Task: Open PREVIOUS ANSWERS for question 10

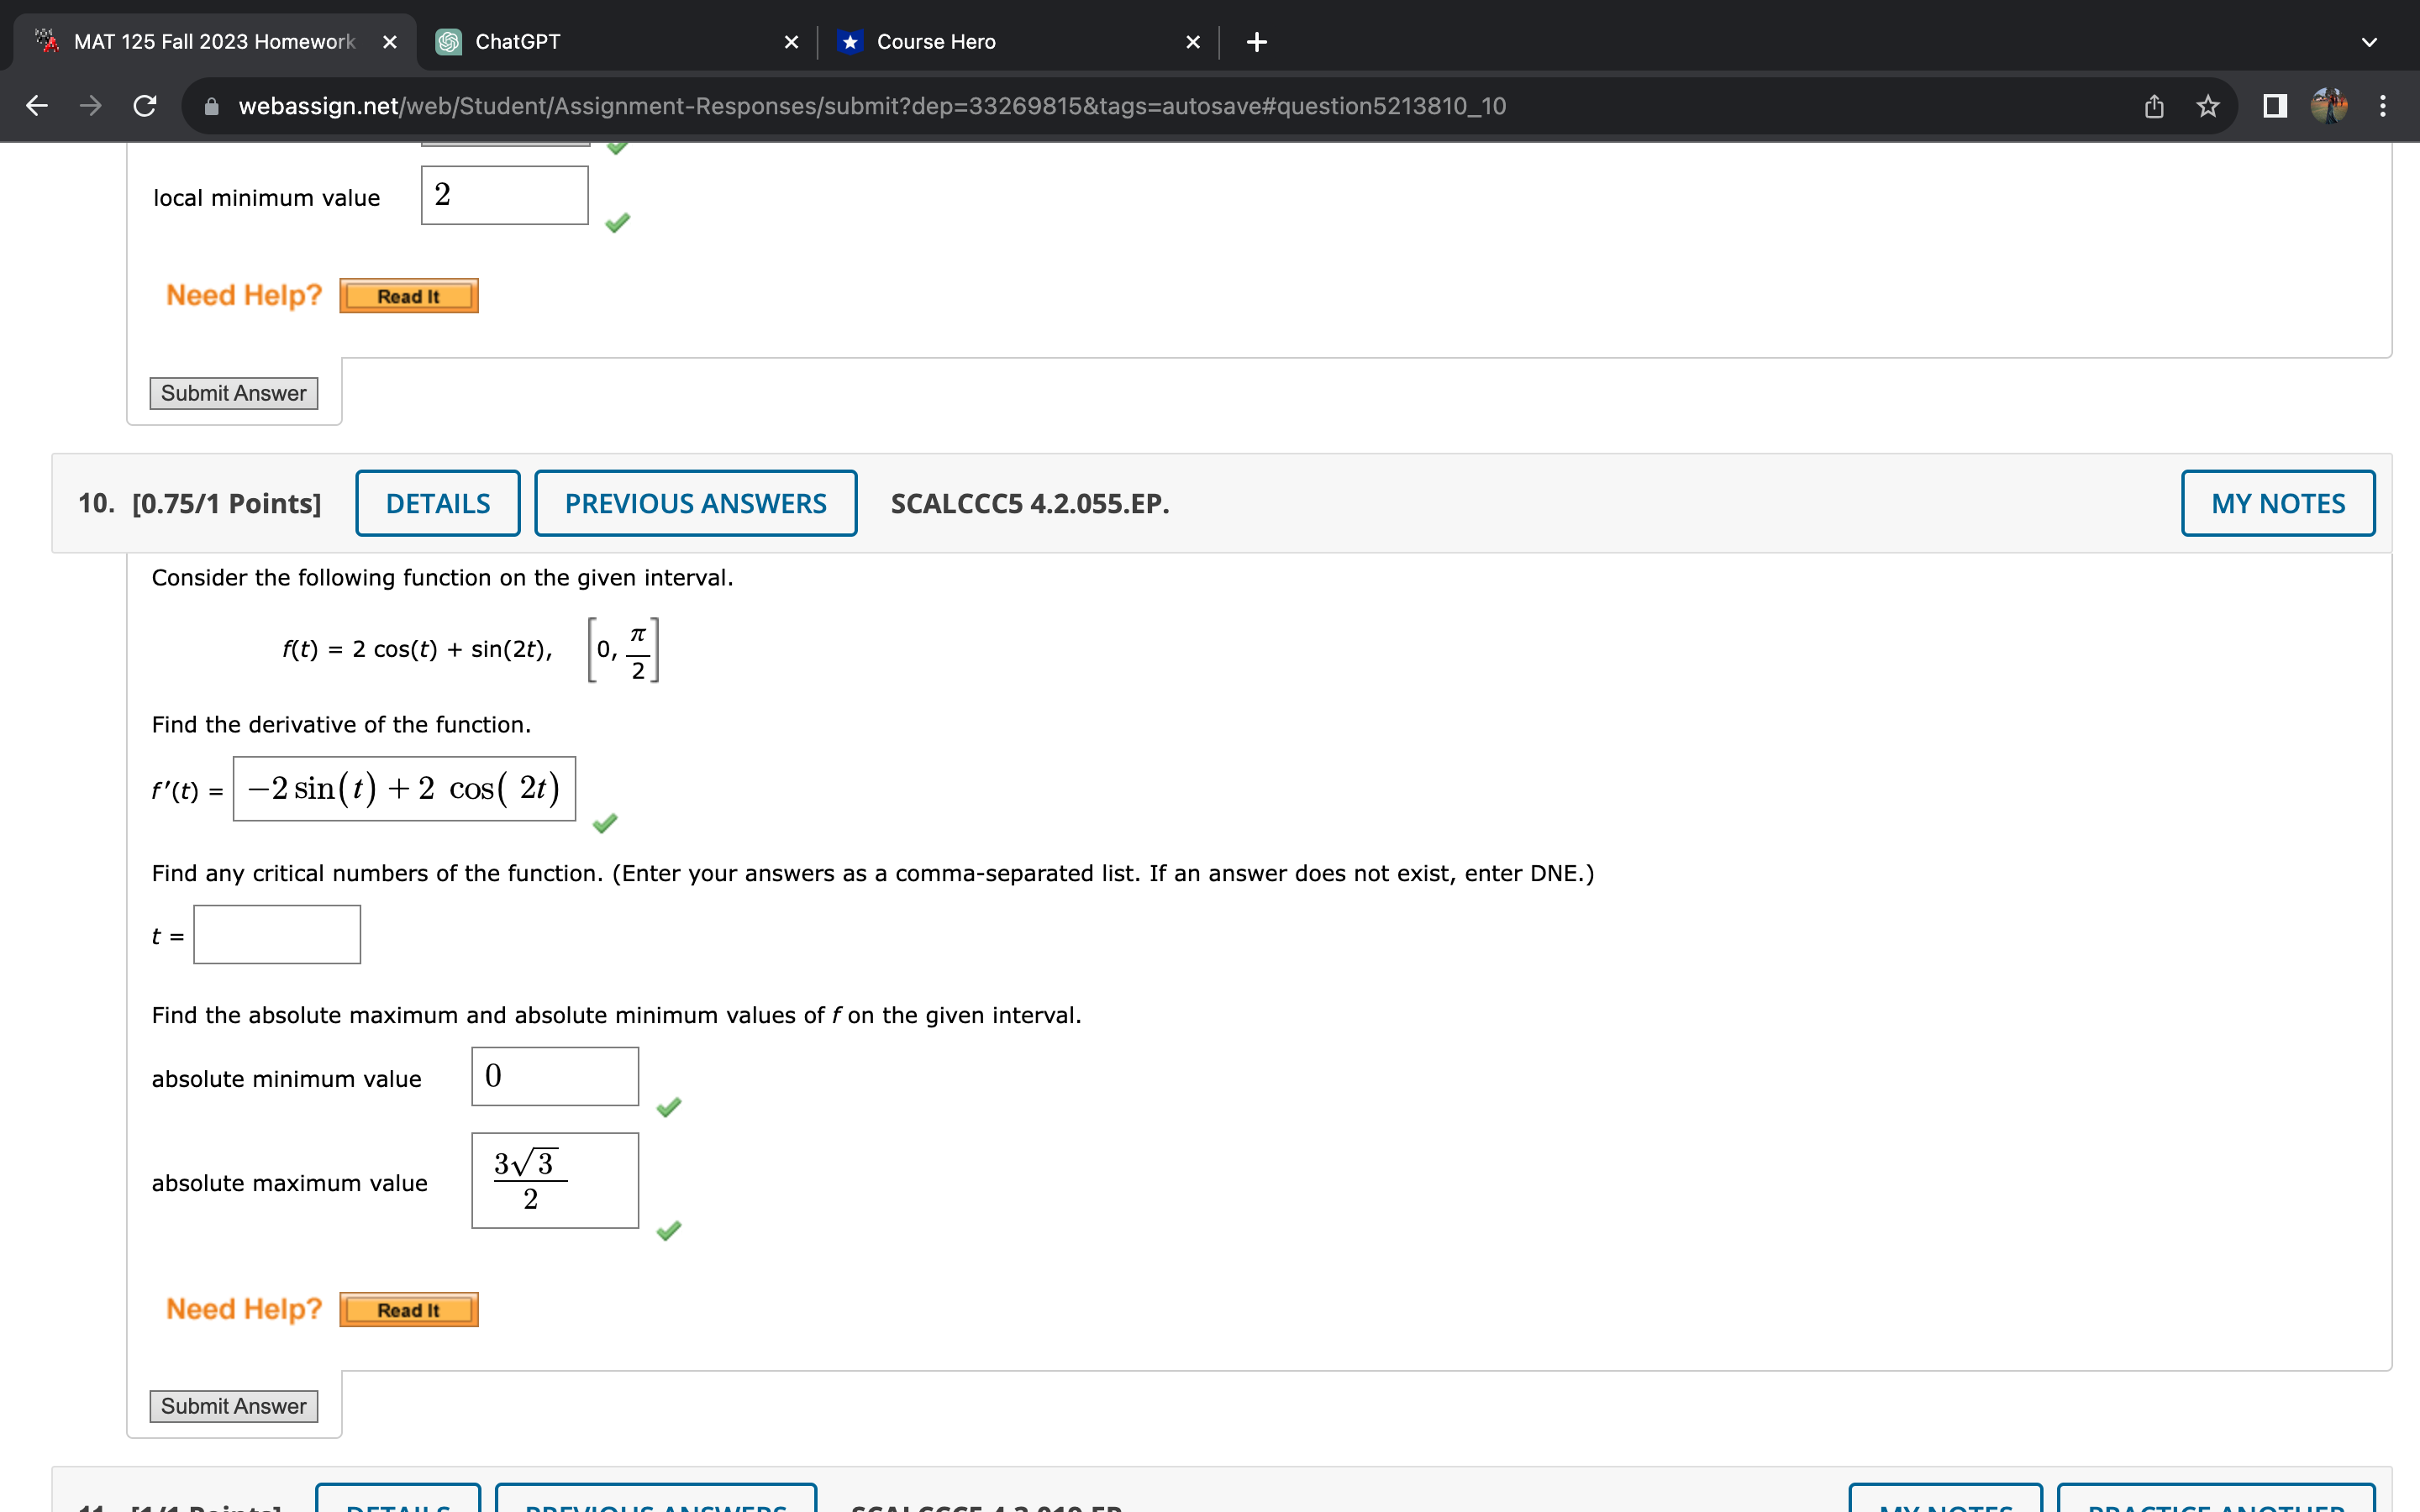Action: click(695, 503)
